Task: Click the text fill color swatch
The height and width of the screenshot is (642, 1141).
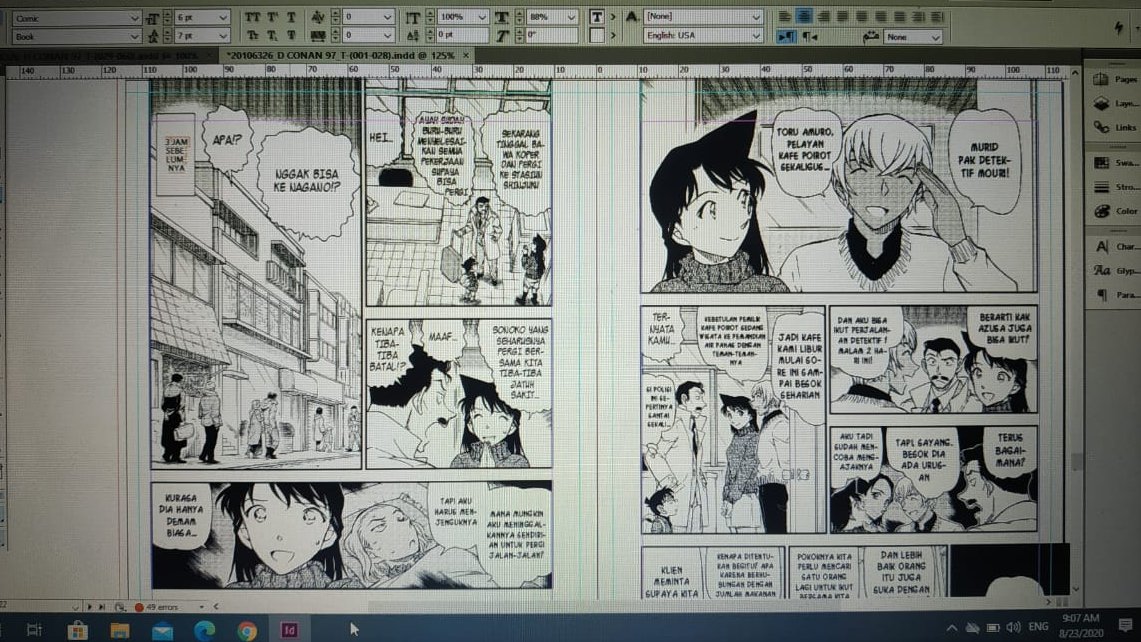Action: 597,17
